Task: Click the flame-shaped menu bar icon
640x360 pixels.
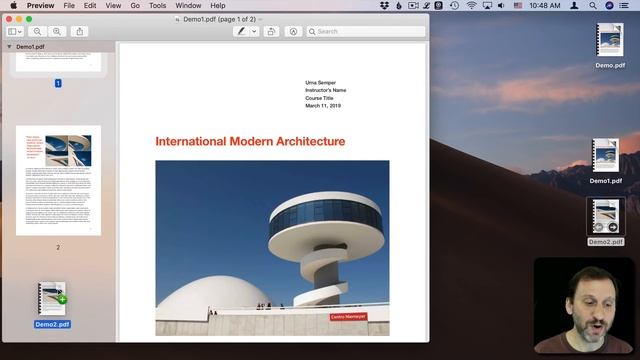Action: coord(399,5)
